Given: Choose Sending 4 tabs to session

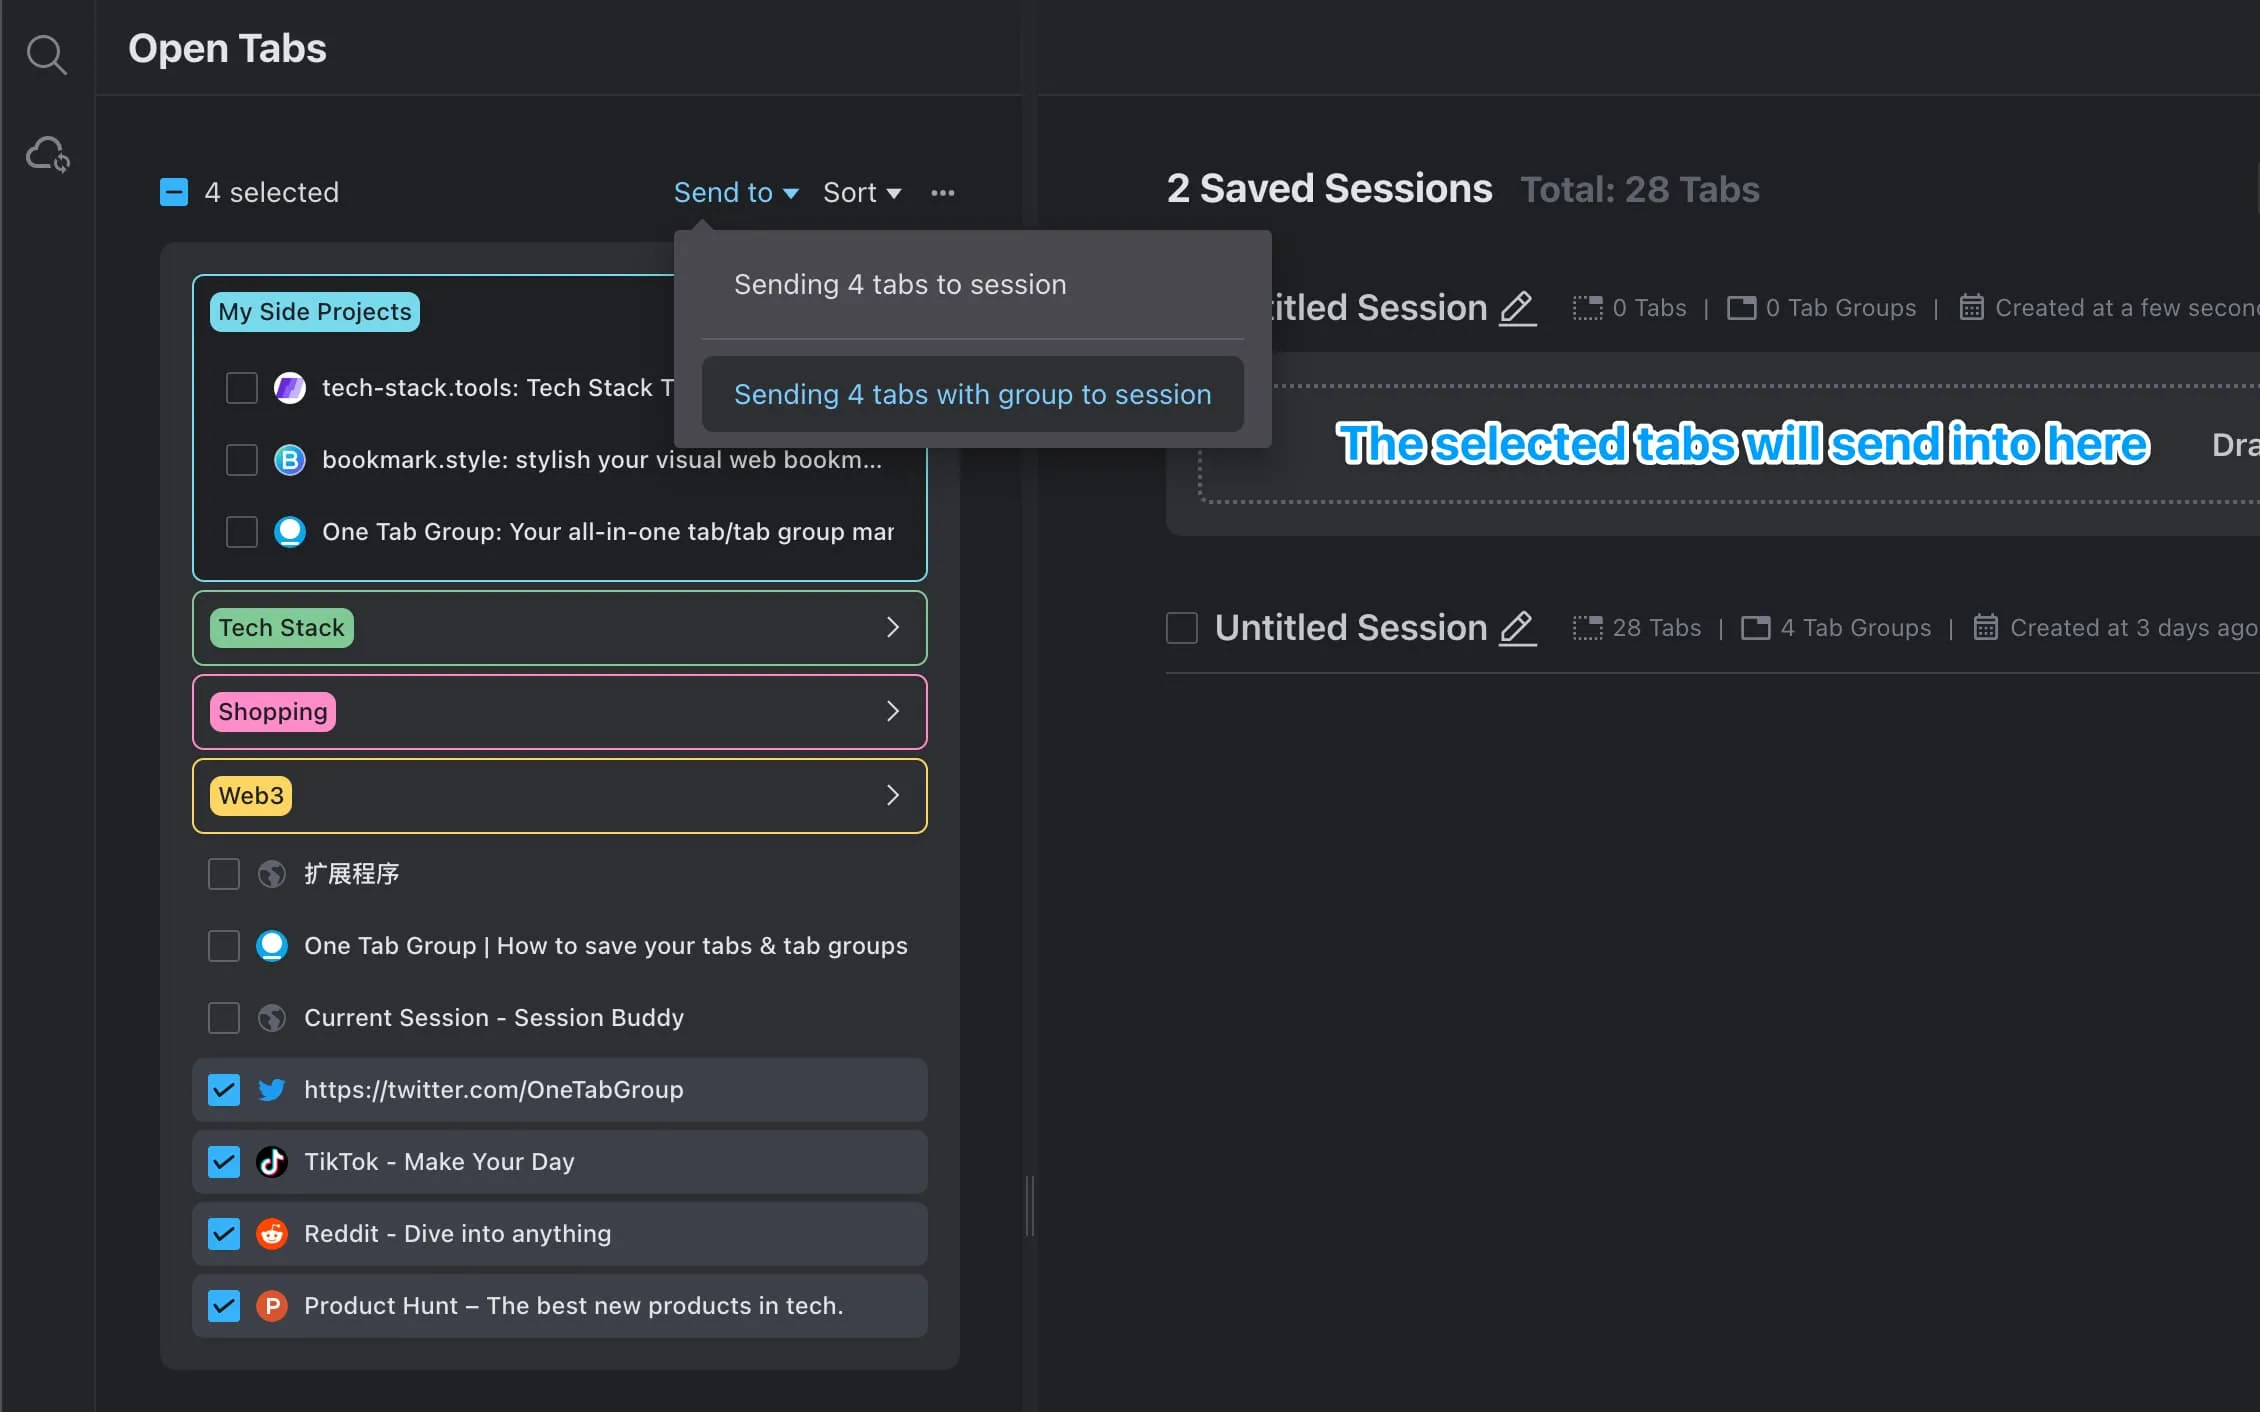Looking at the screenshot, I should 899,284.
